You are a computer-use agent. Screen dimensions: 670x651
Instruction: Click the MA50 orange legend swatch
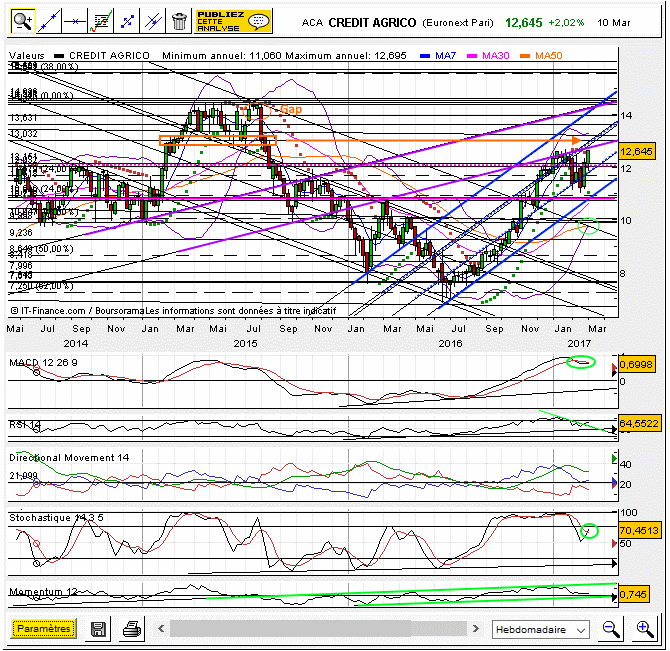coord(525,56)
